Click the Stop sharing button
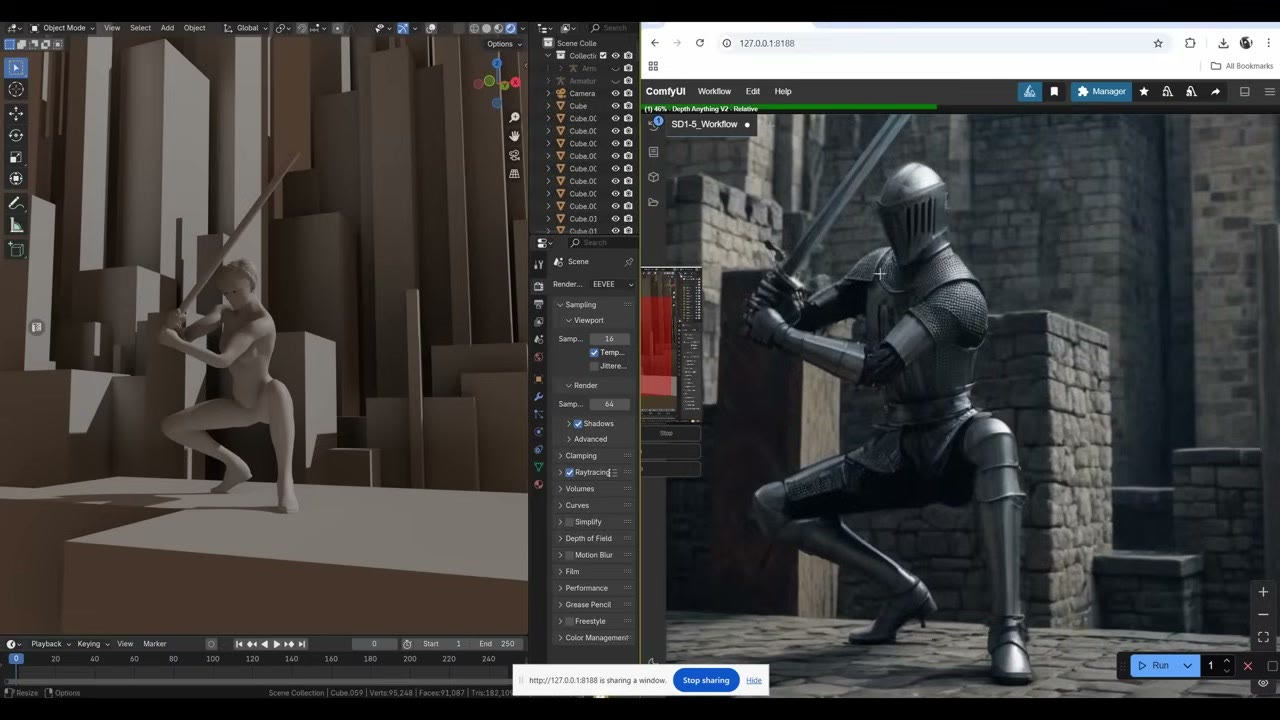Screen dimensions: 1280x720 pos(706,680)
